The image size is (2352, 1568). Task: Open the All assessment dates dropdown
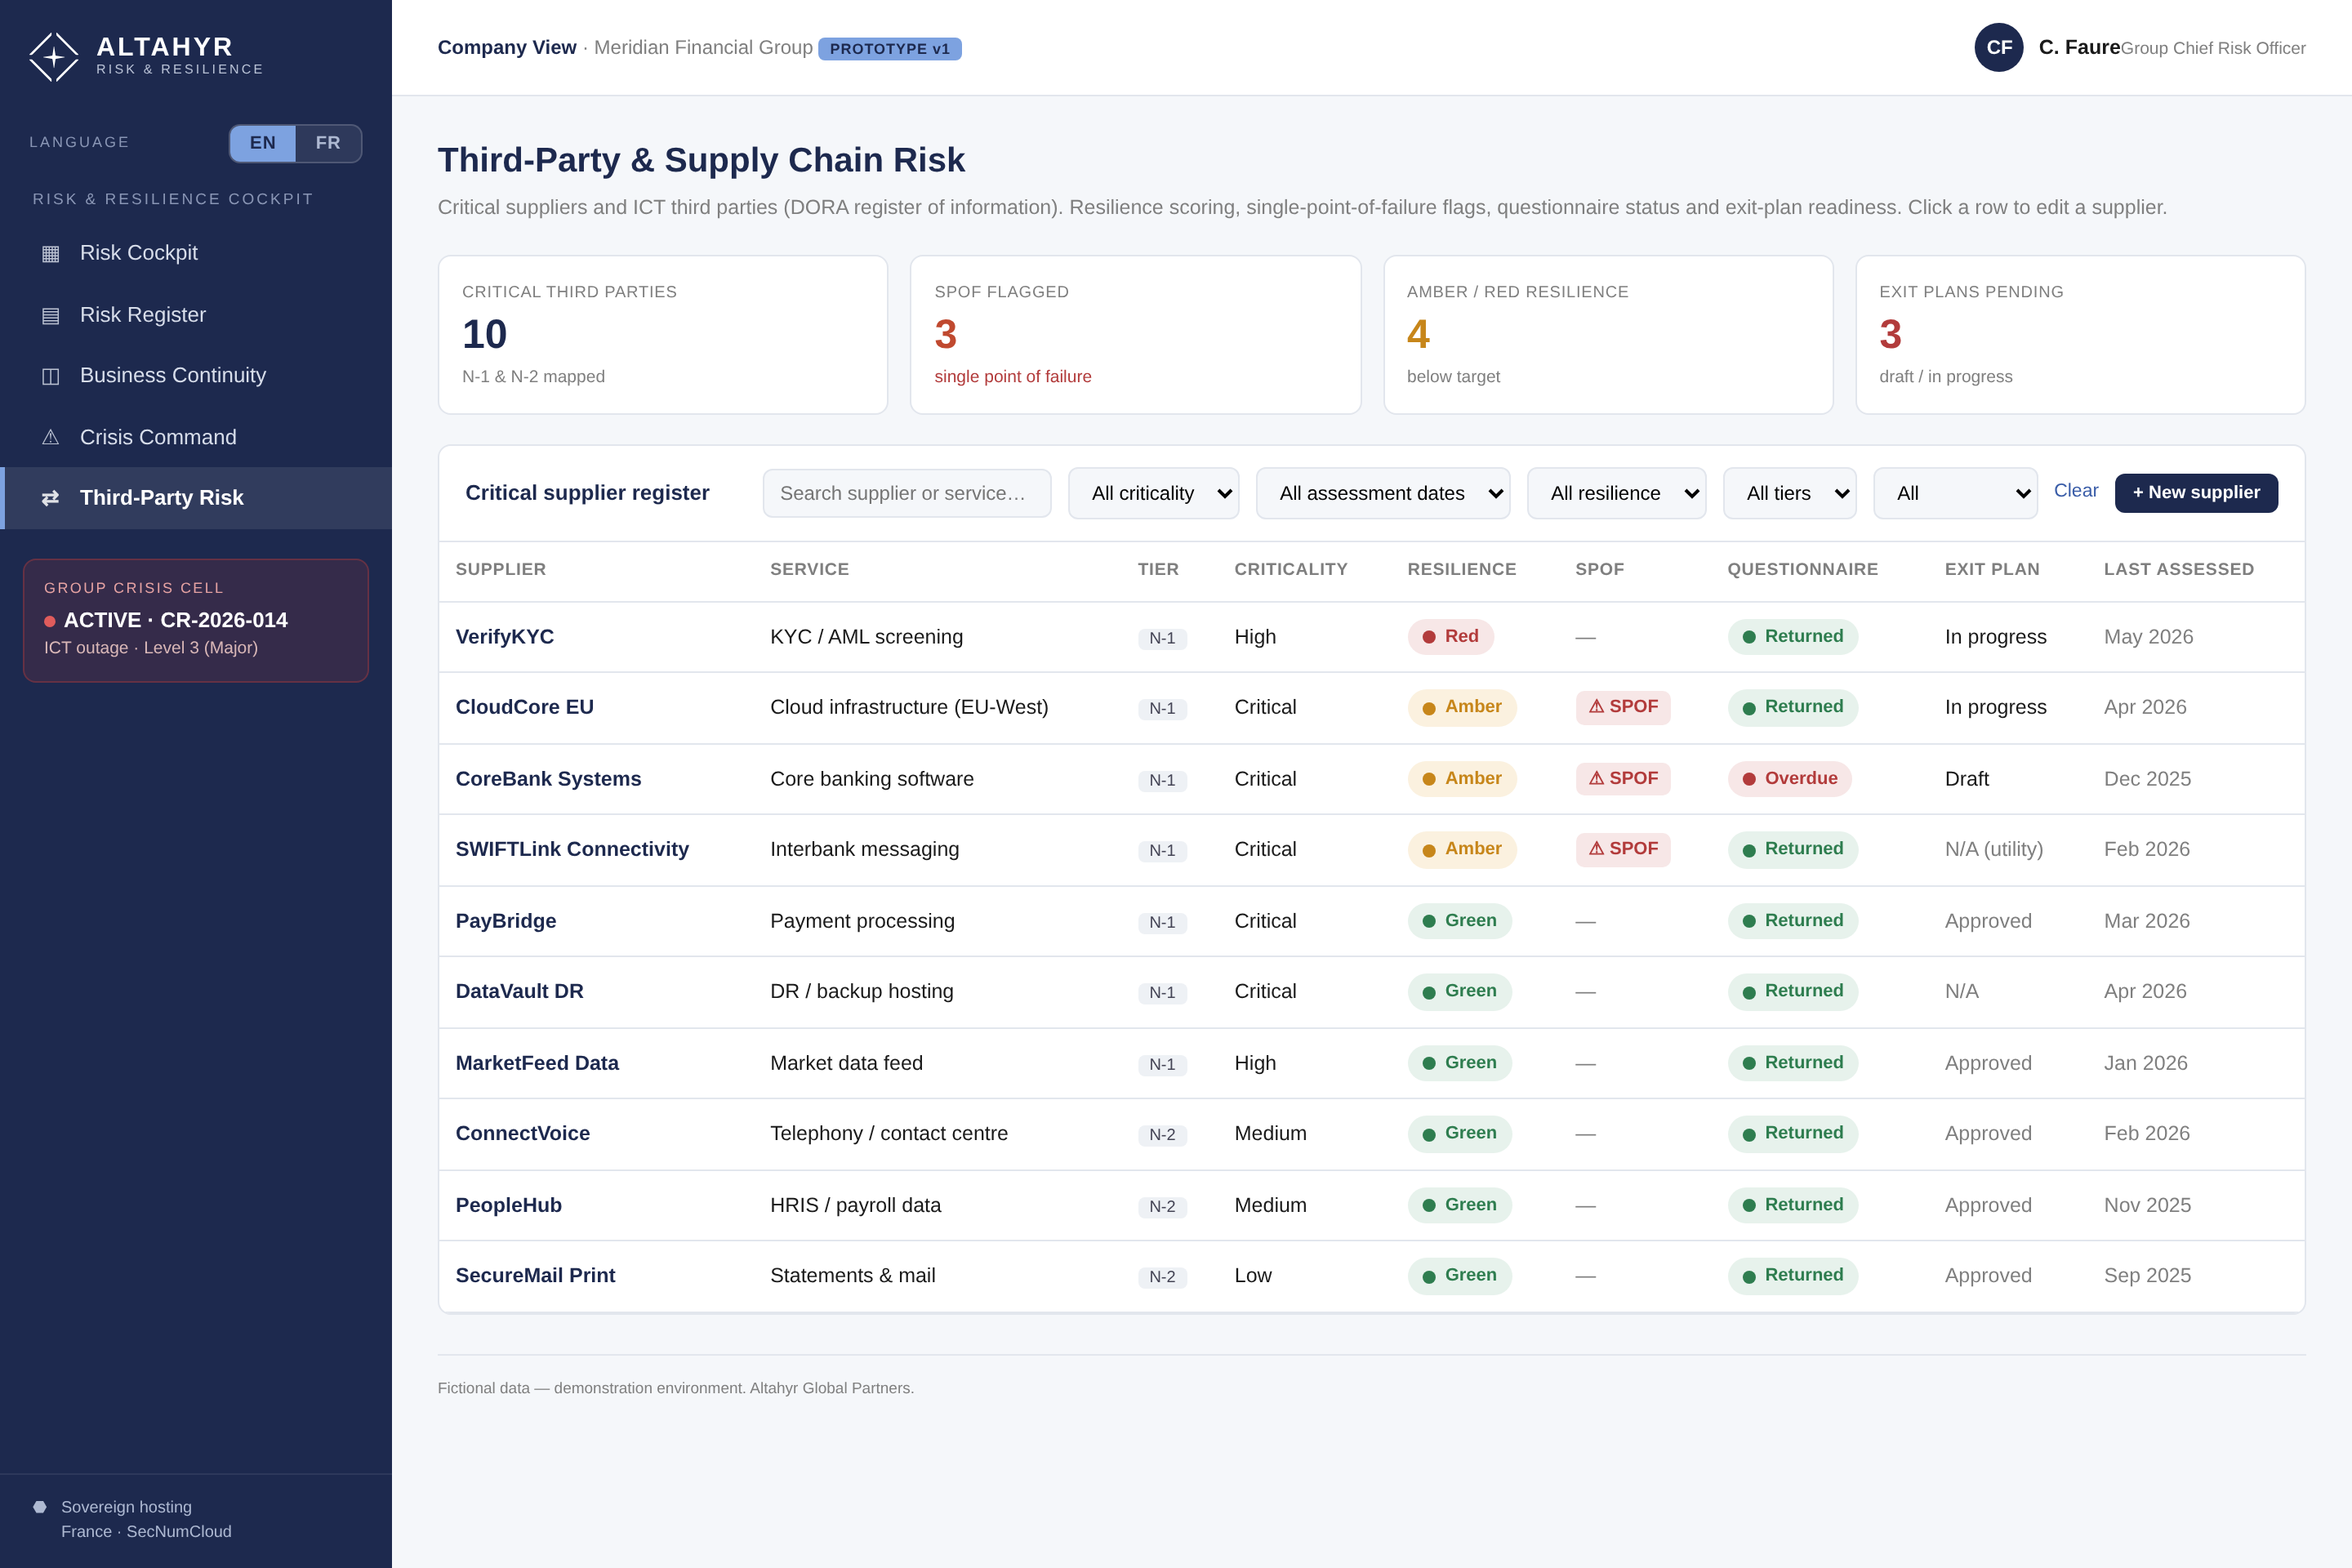pos(1383,493)
